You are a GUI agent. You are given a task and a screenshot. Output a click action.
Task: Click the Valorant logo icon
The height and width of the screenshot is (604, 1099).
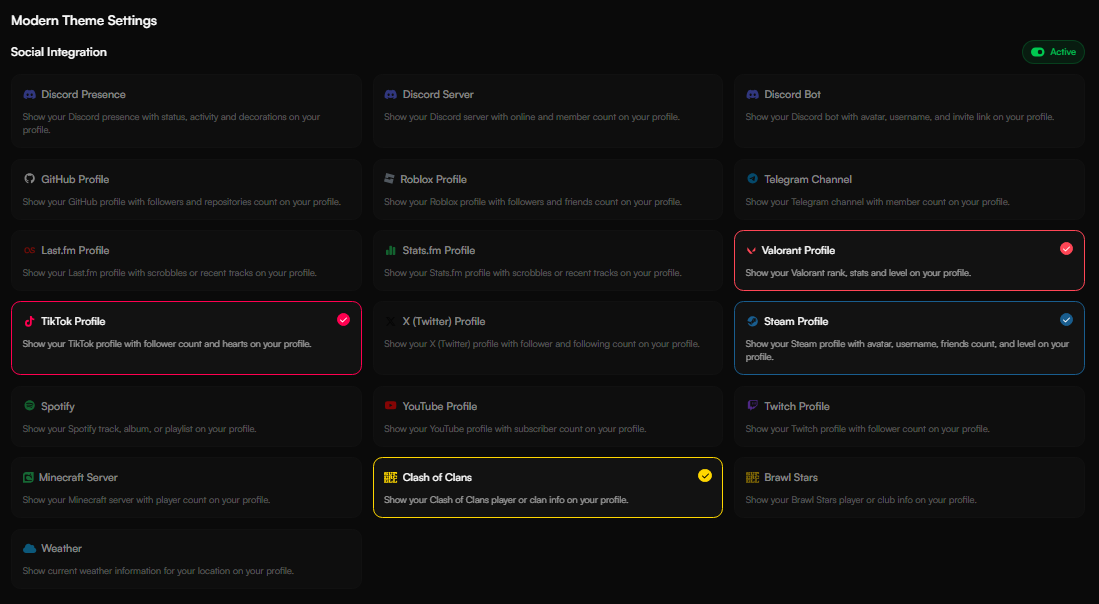(751, 250)
